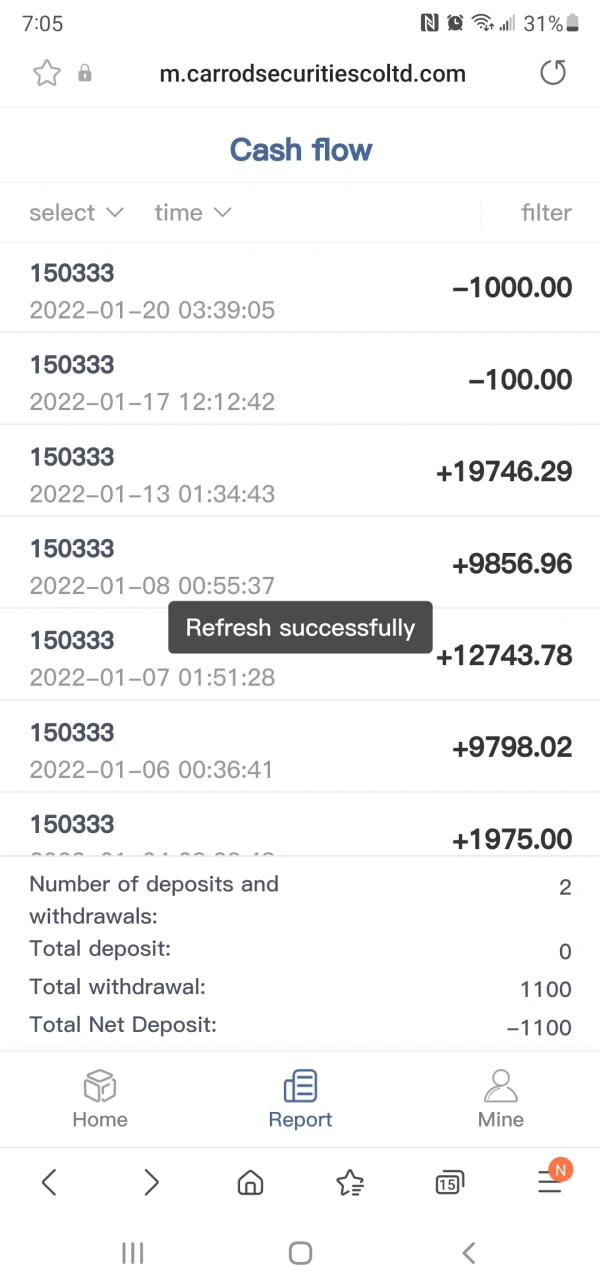Tap the bookmark star icon in address bar

coord(46,73)
